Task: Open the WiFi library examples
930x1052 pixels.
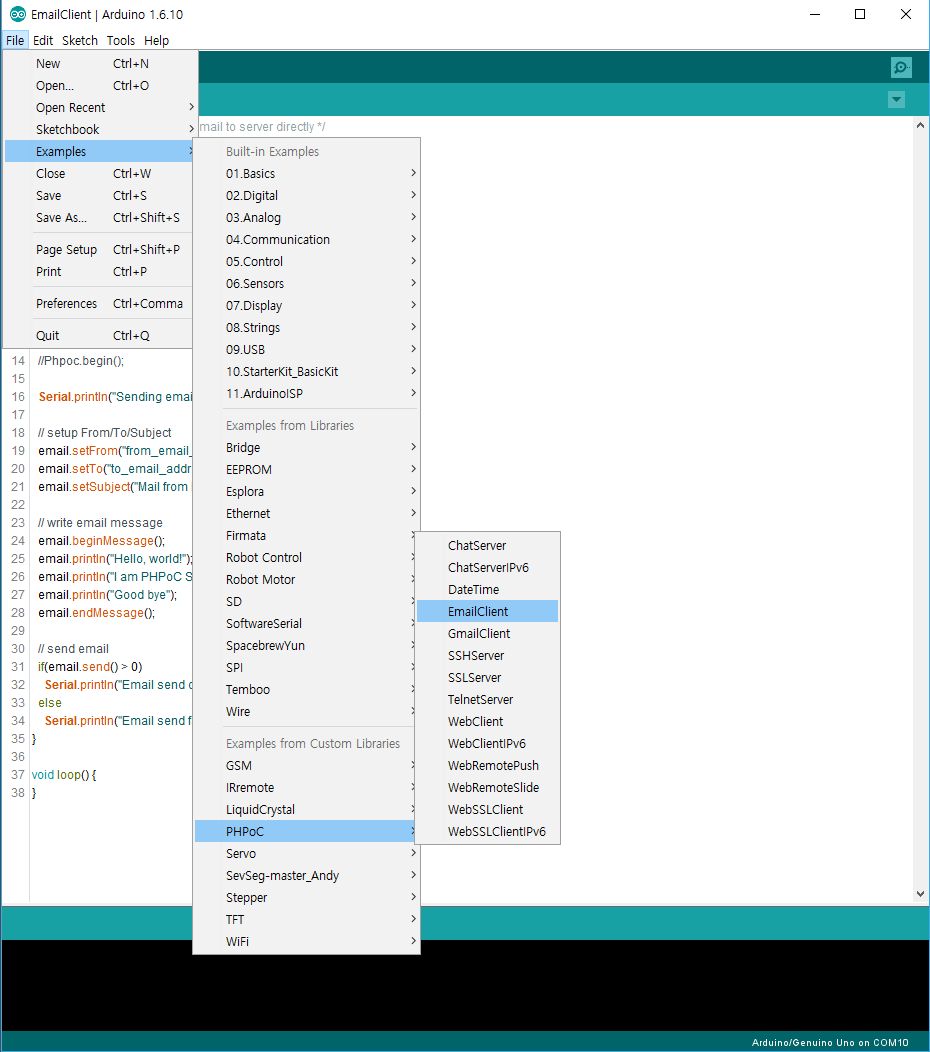Action: 307,942
